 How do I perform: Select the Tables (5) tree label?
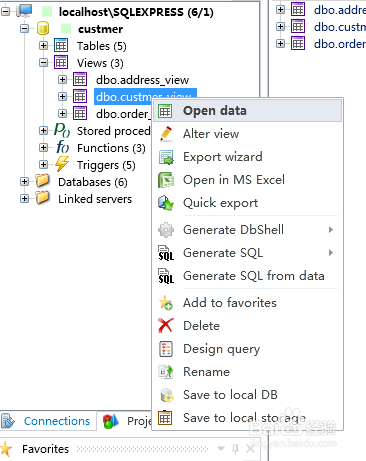(102, 46)
